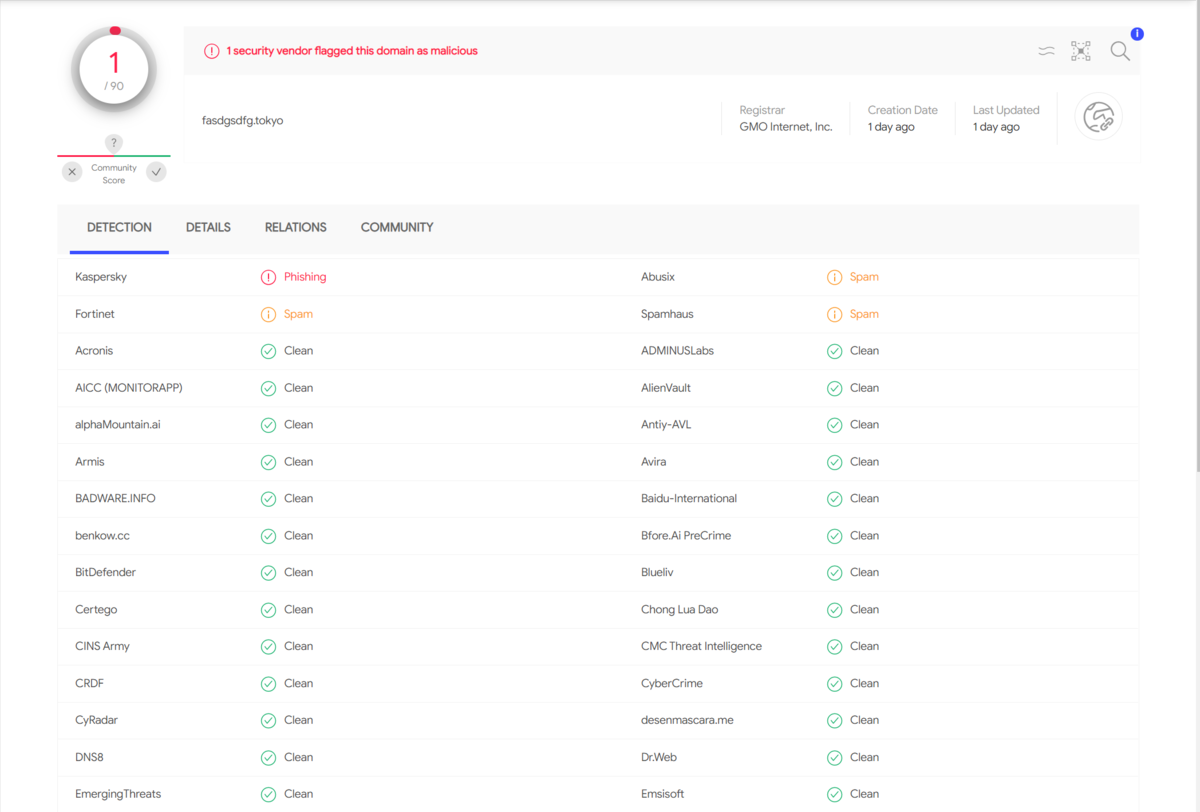Click AlienVault clean check icon

click(834, 388)
